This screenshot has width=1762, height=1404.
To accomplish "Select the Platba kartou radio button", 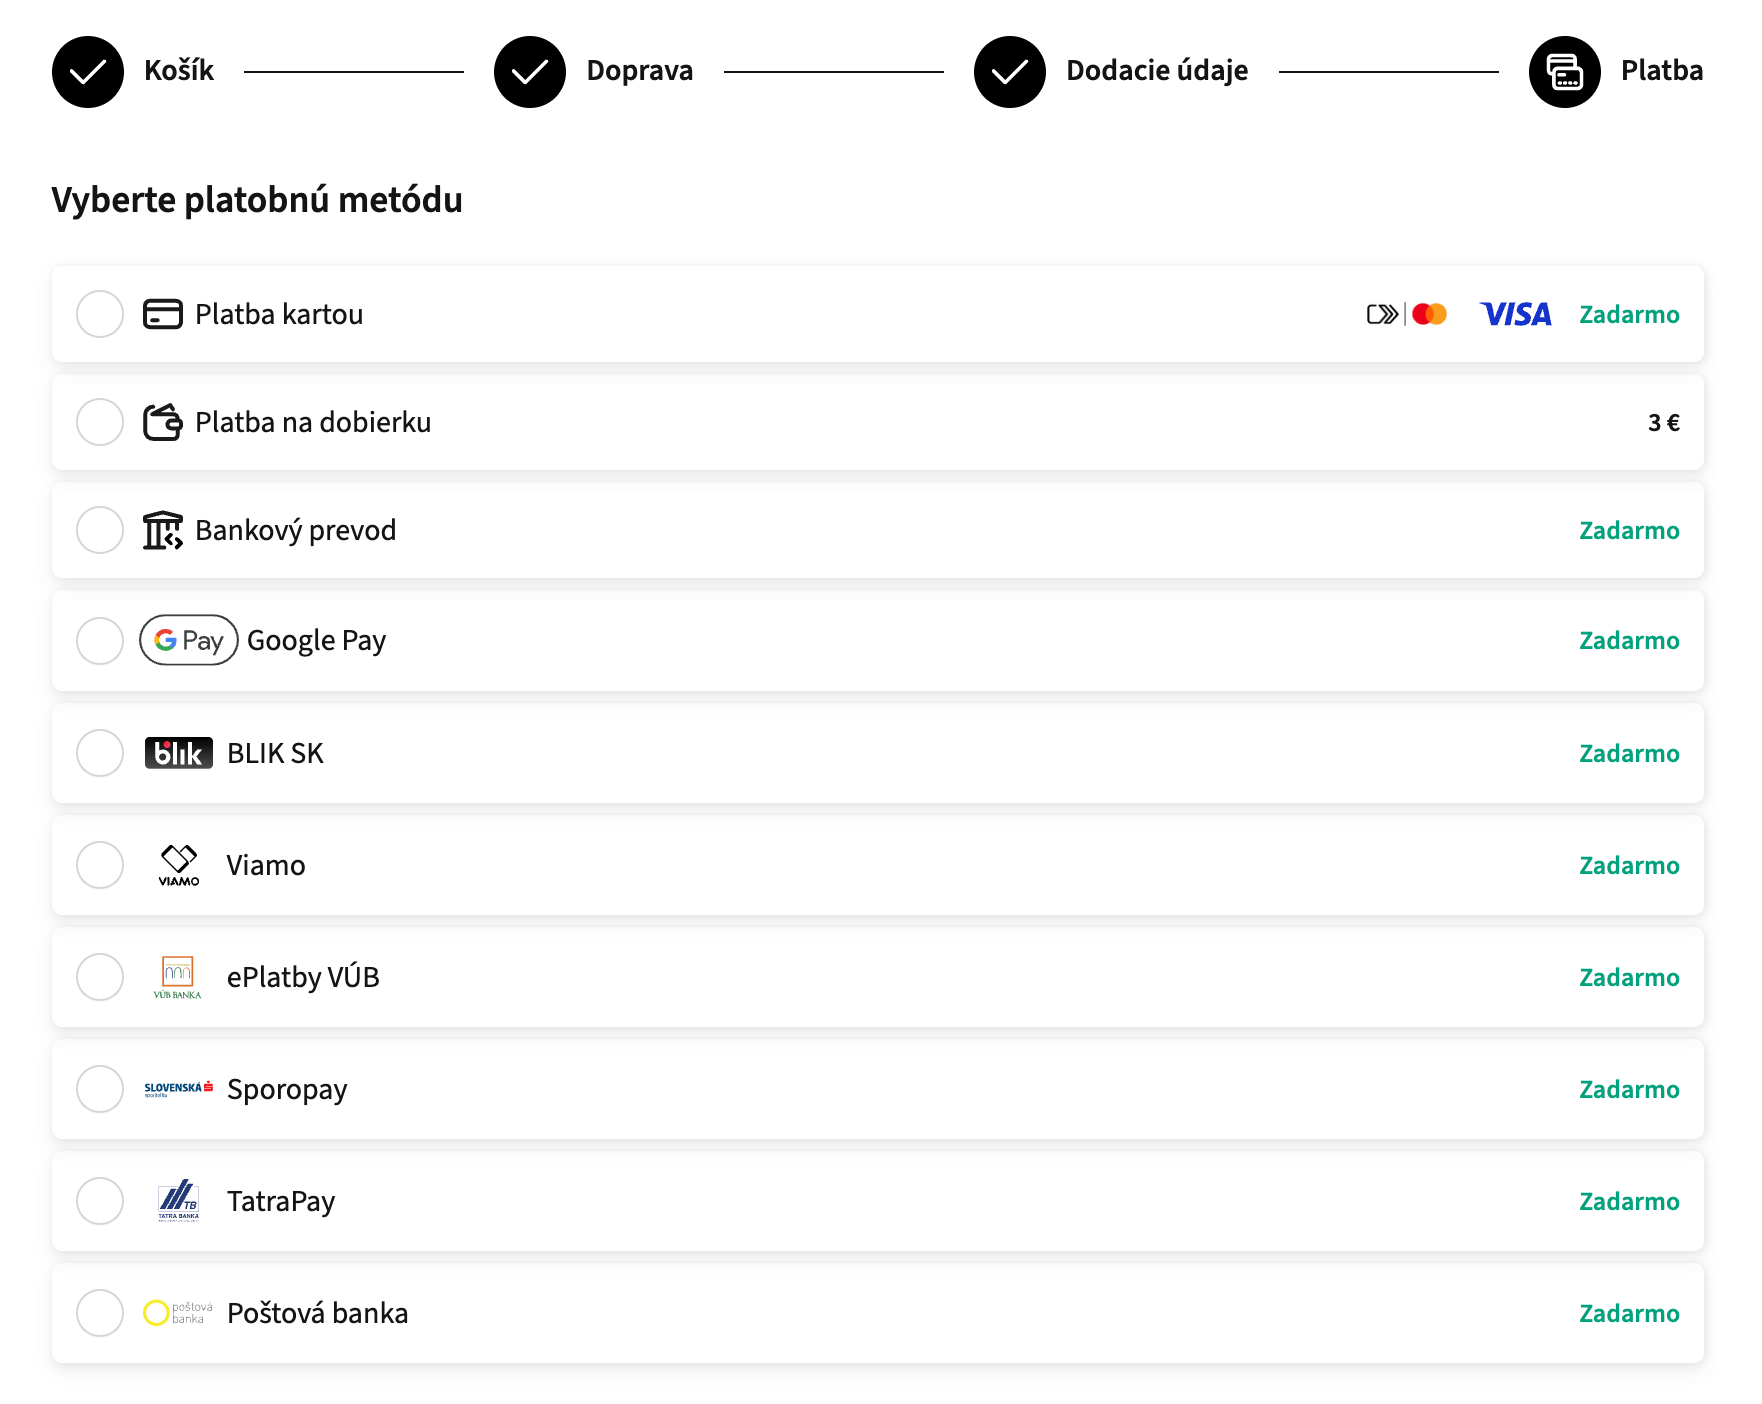I will (x=100, y=314).
